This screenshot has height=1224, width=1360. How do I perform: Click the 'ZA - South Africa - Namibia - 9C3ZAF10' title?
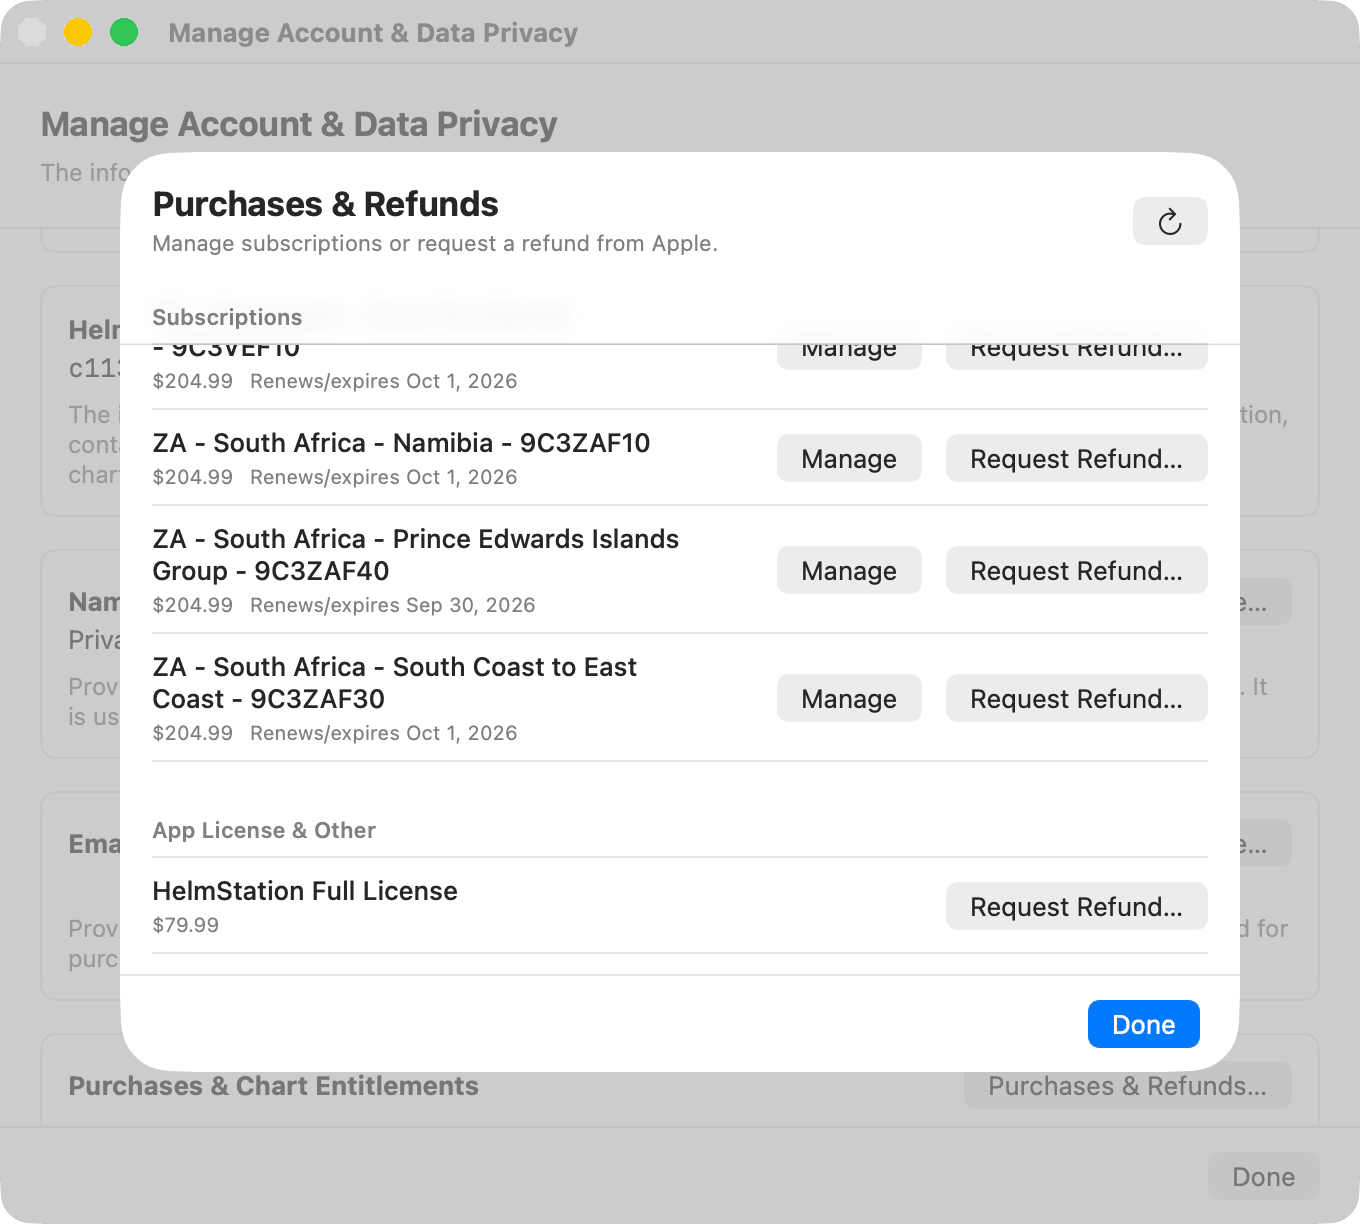pyautogui.click(x=401, y=443)
